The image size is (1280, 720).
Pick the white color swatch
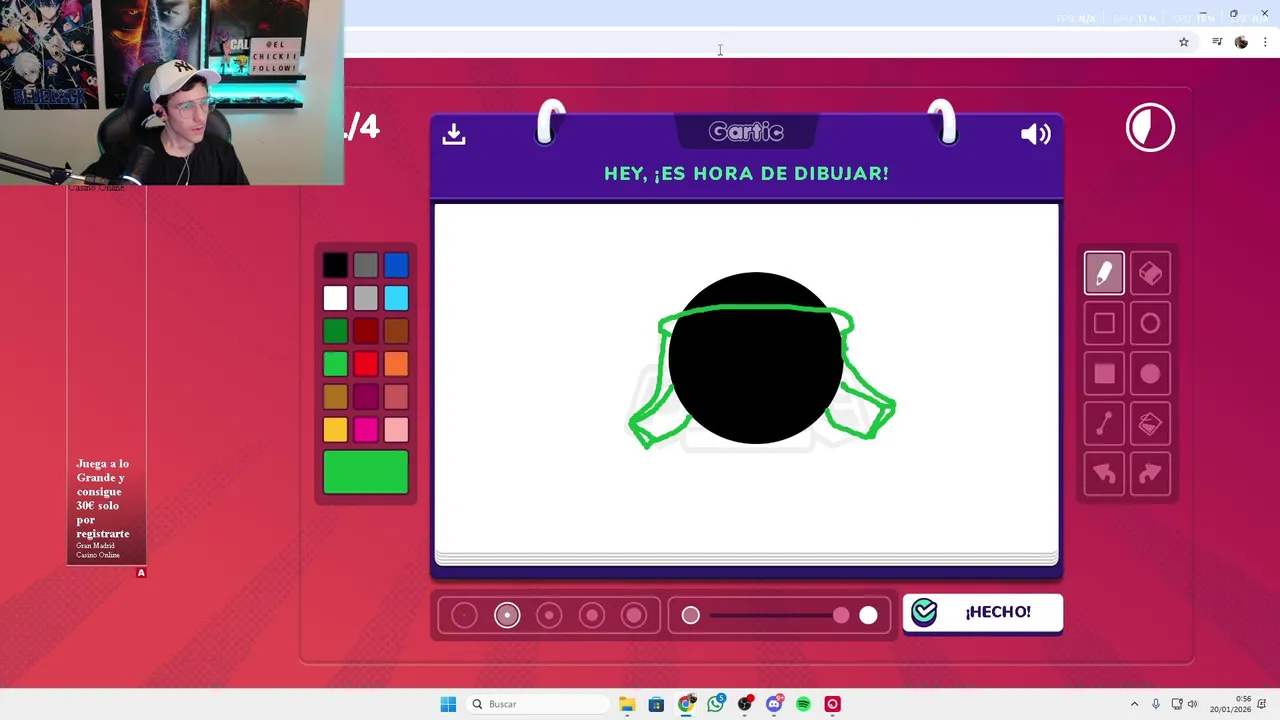(x=335, y=298)
